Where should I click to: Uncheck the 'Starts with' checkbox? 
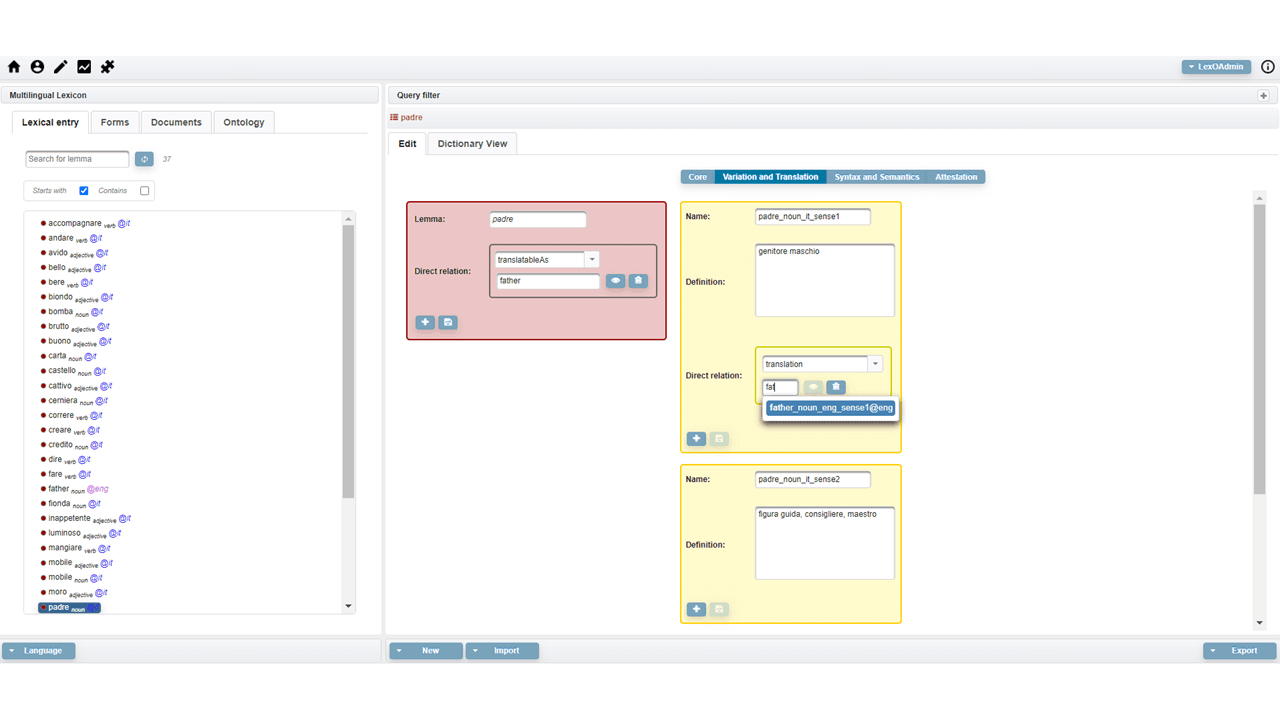click(x=84, y=191)
